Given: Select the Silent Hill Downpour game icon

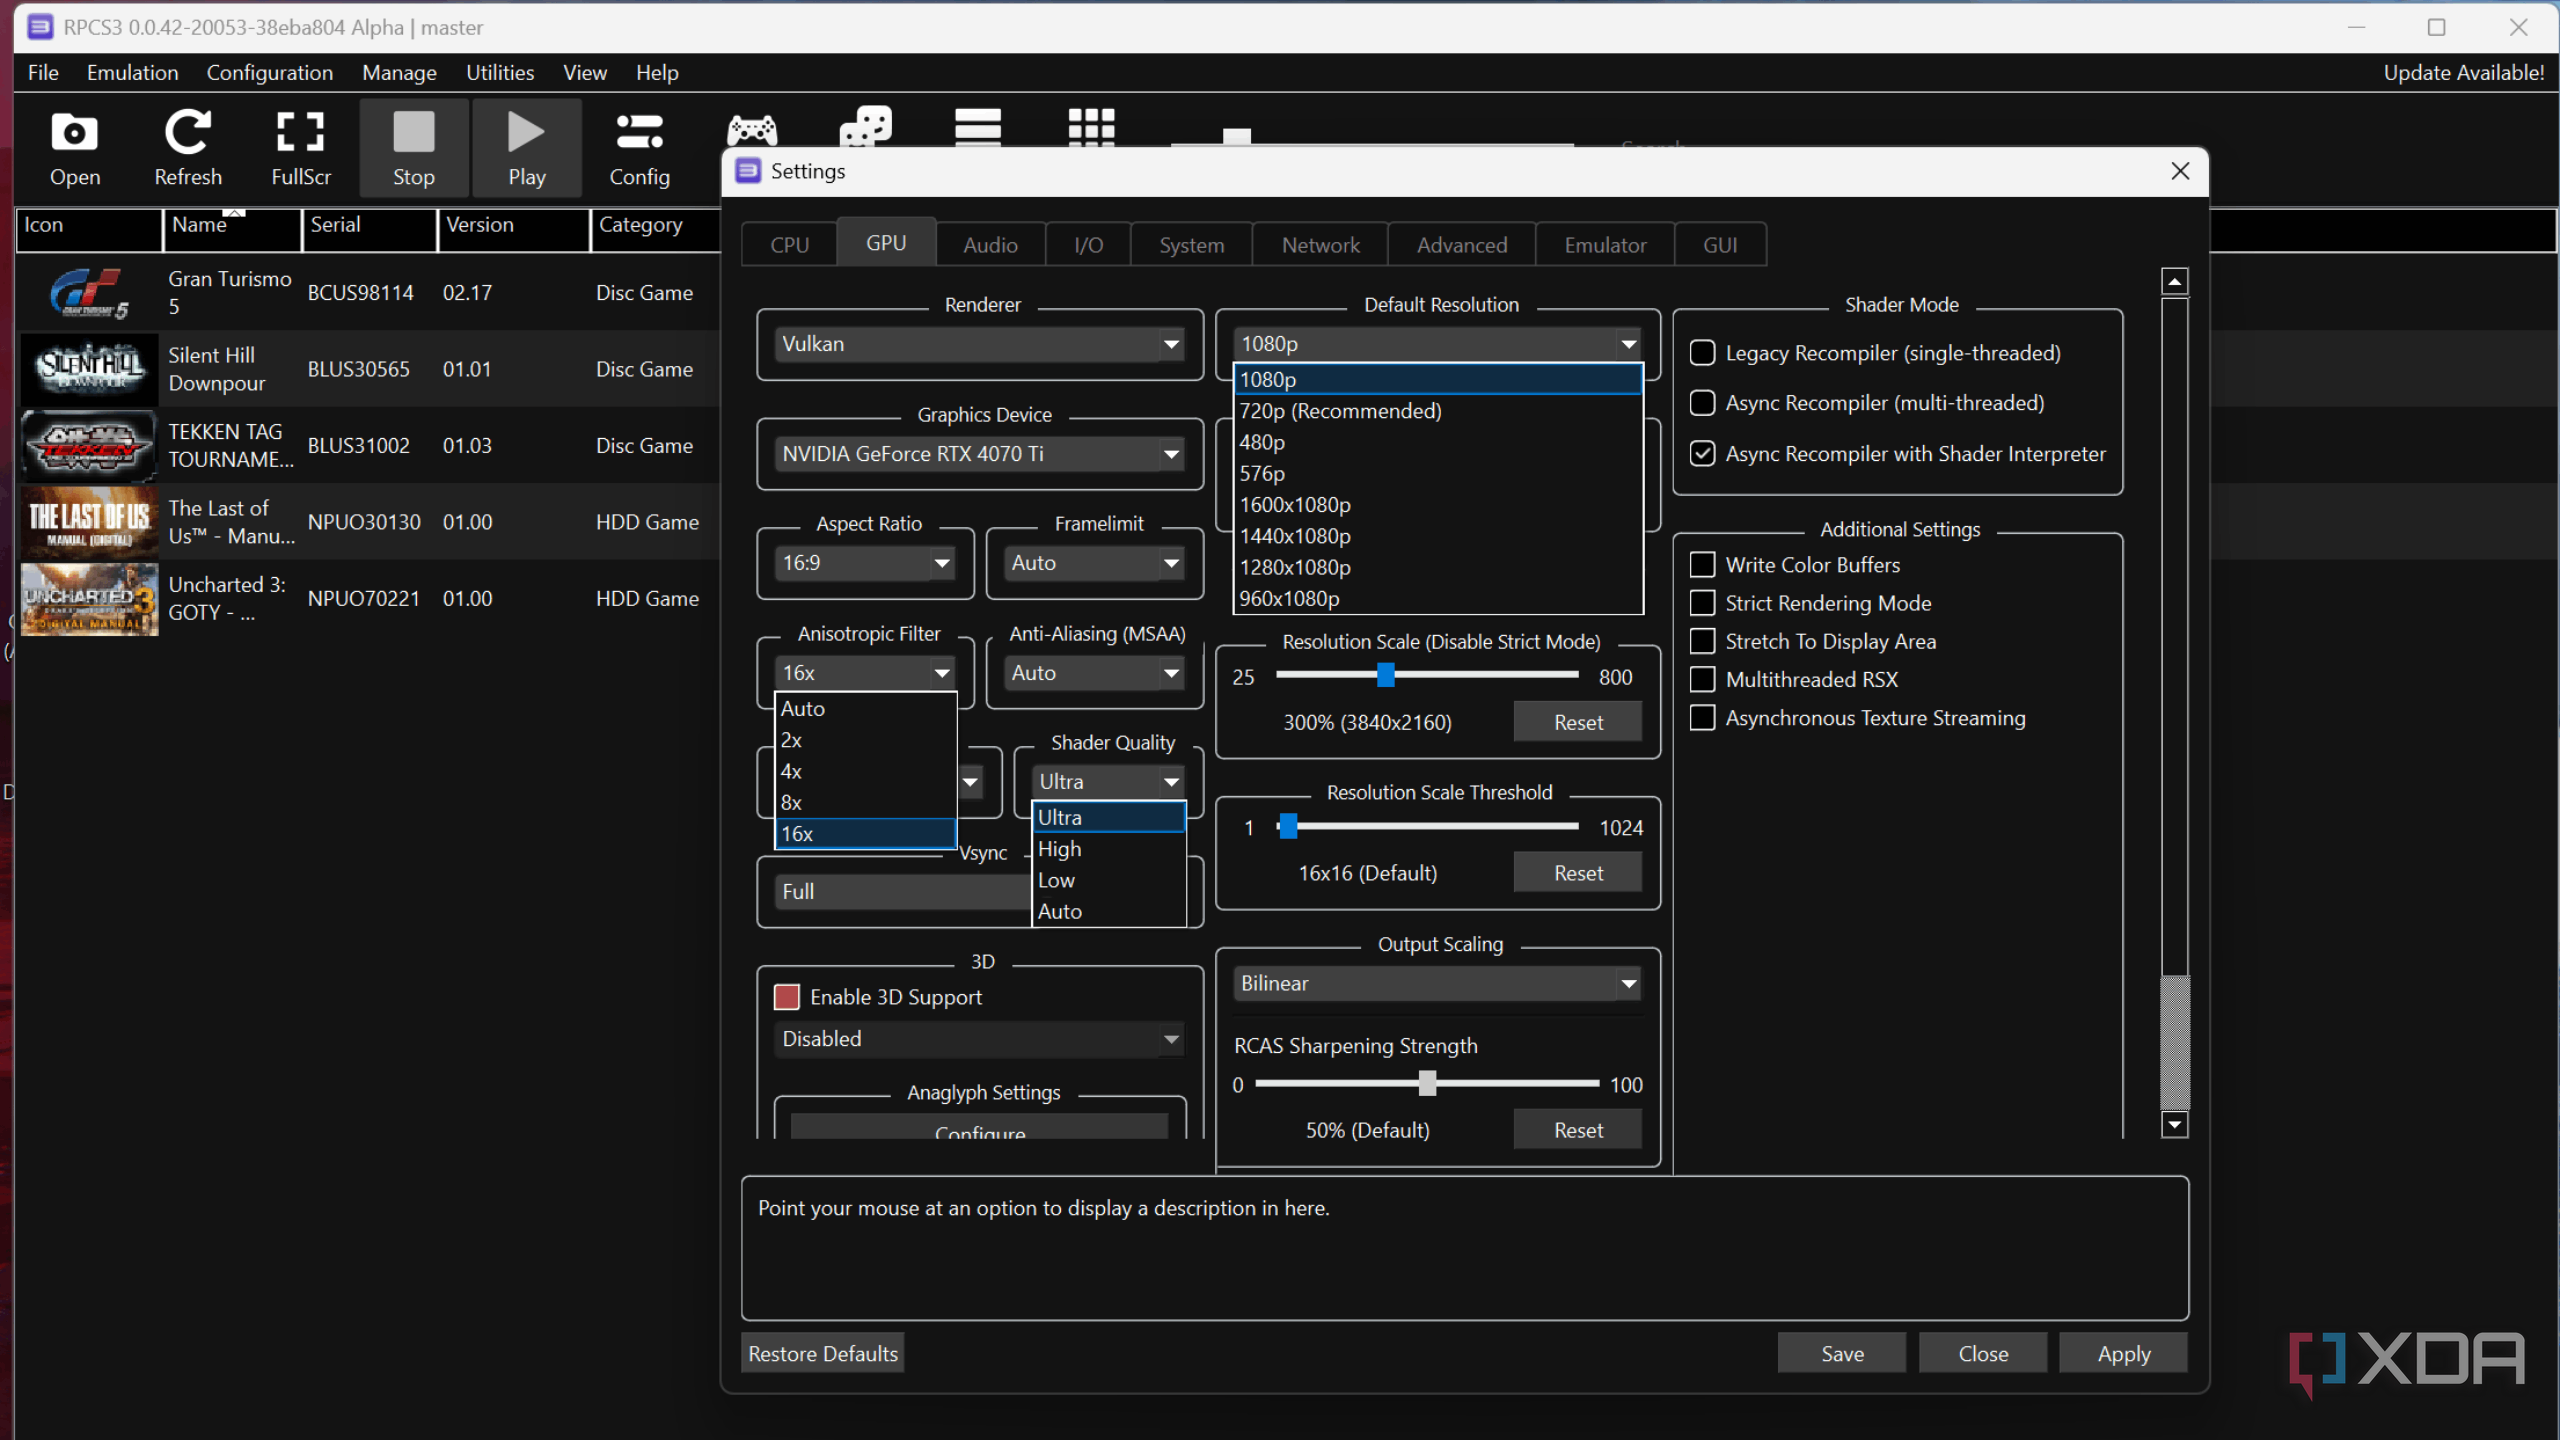Looking at the screenshot, I should [89, 369].
